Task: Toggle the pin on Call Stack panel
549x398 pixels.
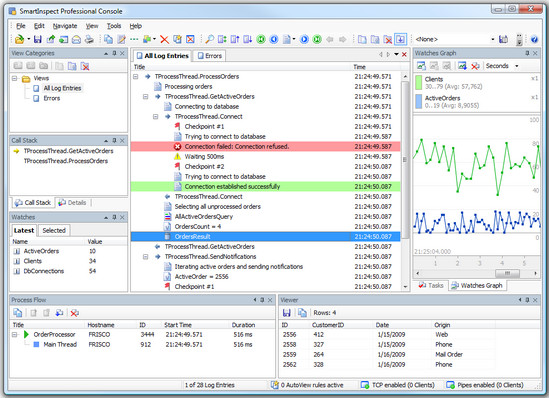Action: click(x=114, y=140)
